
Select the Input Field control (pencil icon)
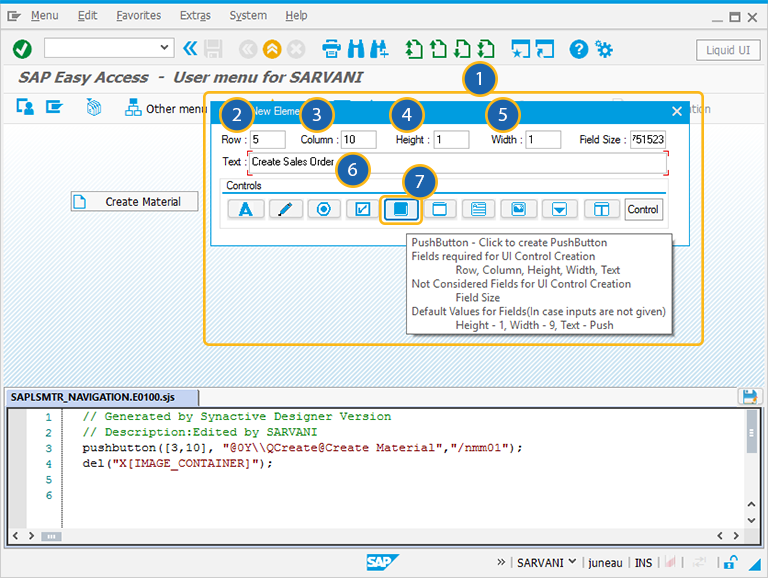pos(285,209)
